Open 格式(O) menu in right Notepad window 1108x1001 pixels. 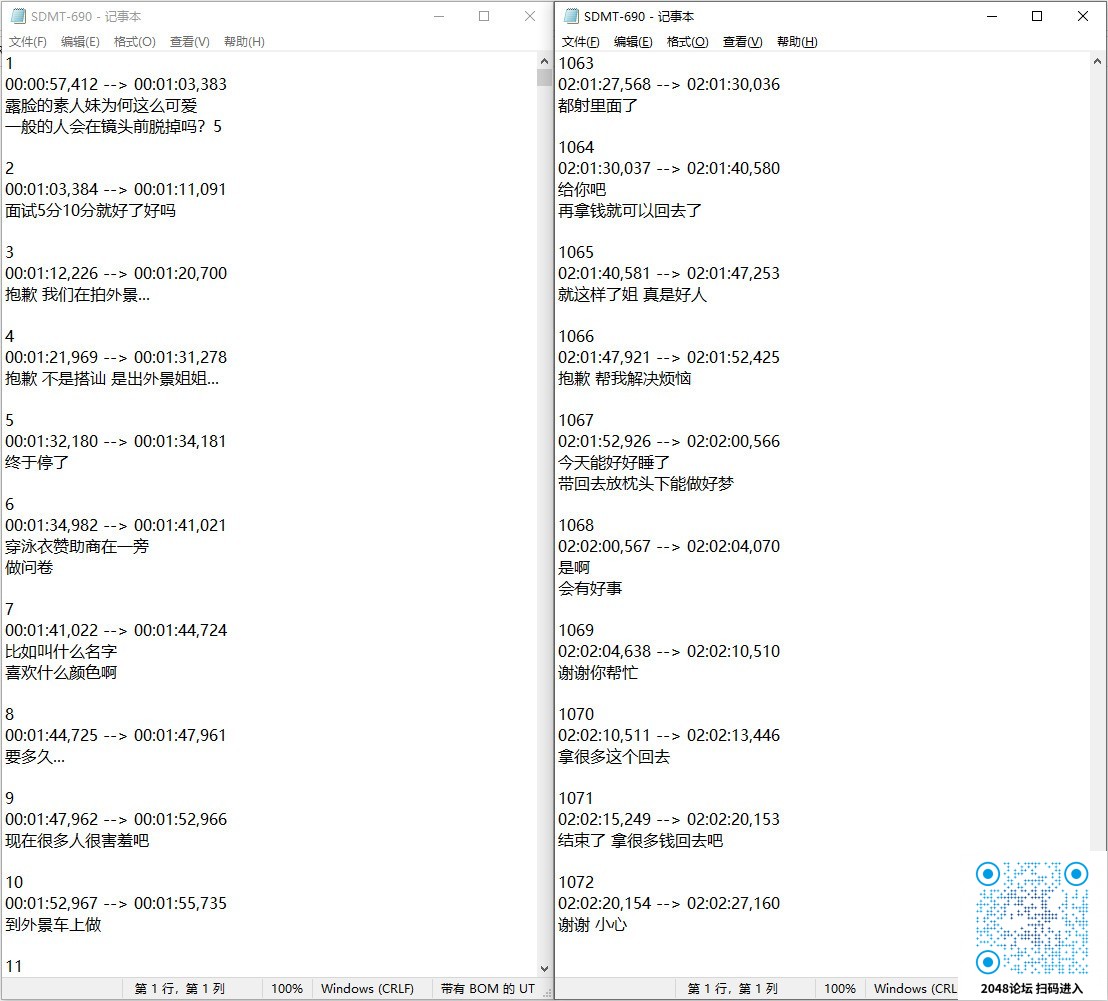coord(687,42)
